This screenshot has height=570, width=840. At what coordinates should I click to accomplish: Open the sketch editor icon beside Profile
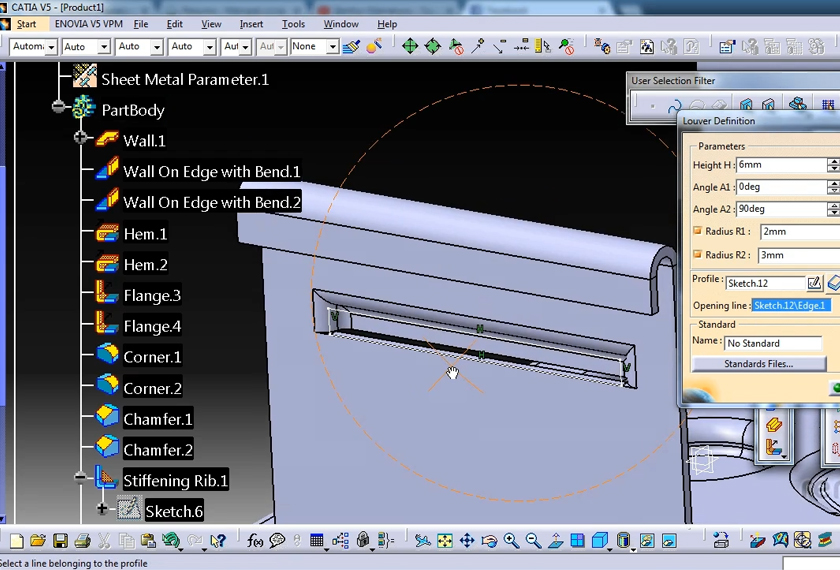coord(814,283)
